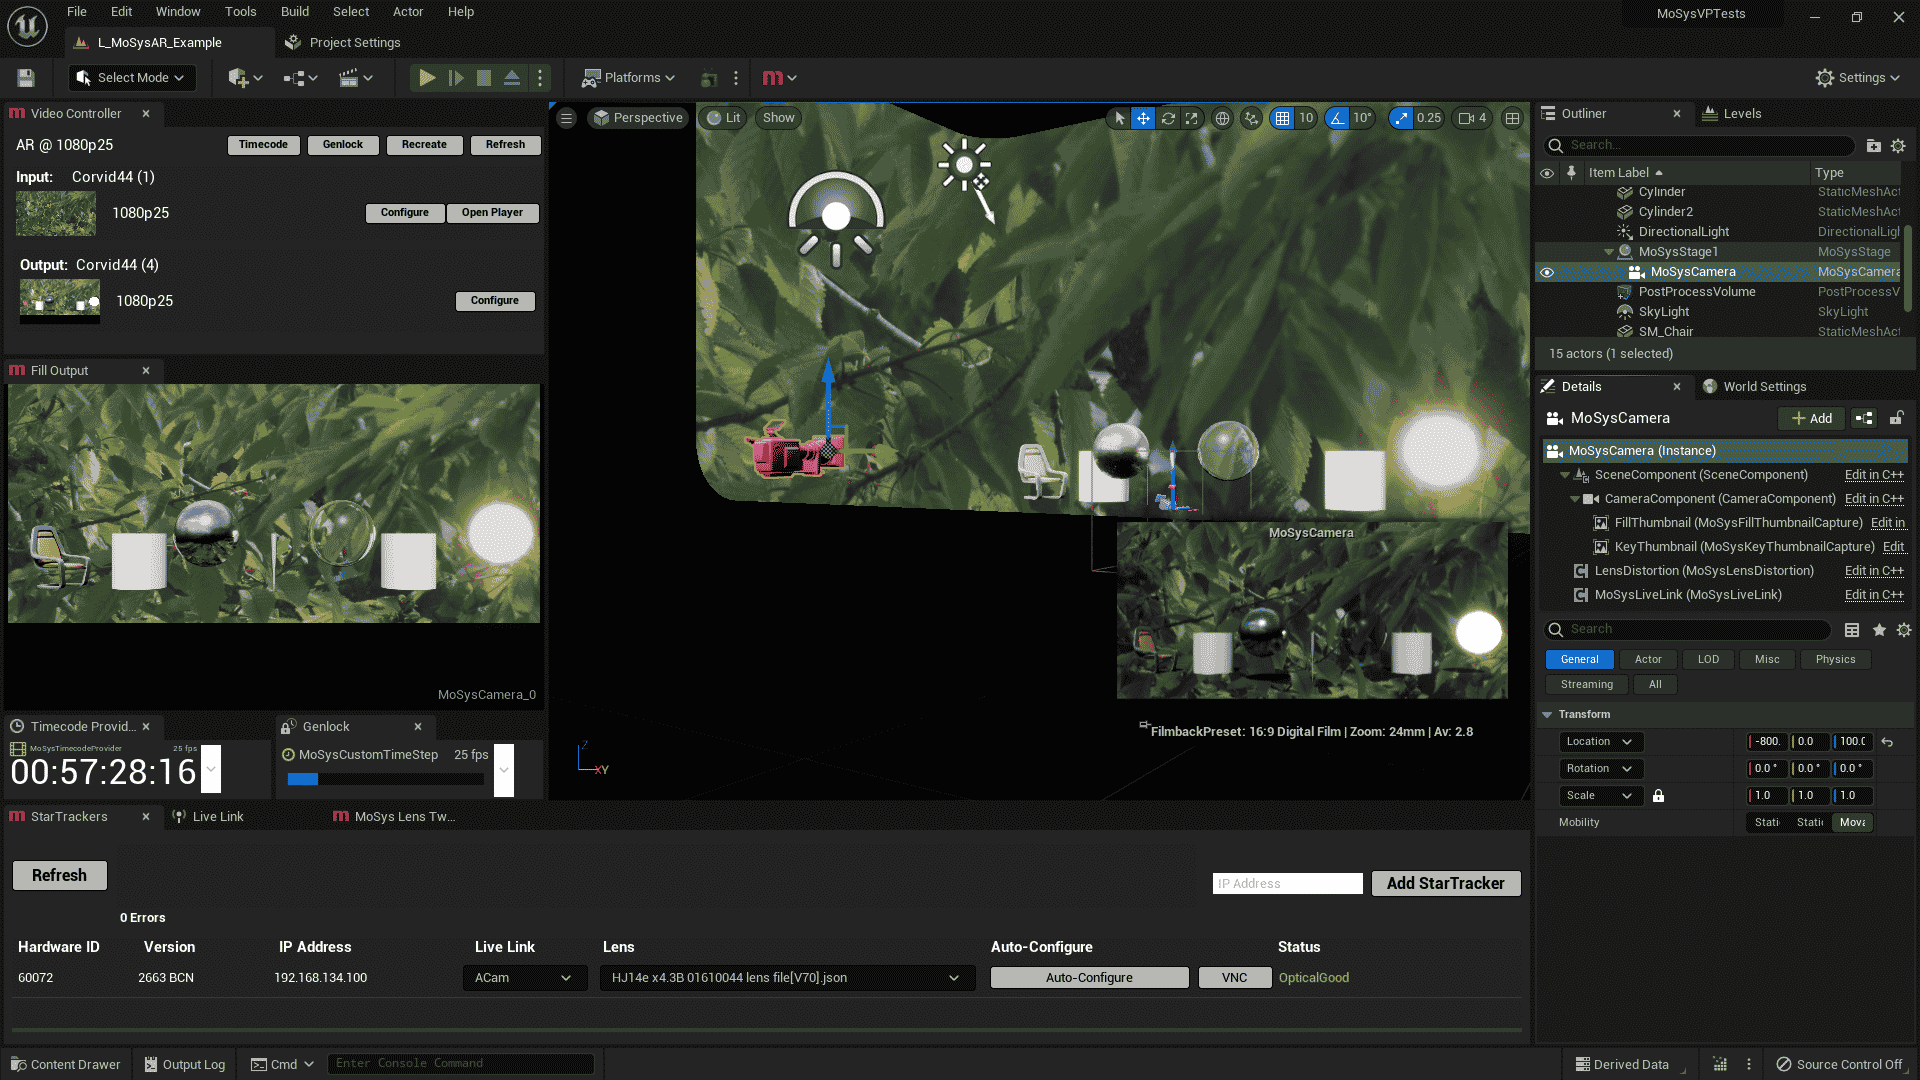The image size is (1920, 1080).
Task: Toggle the Genlock panel lock icon
Action: point(287,727)
